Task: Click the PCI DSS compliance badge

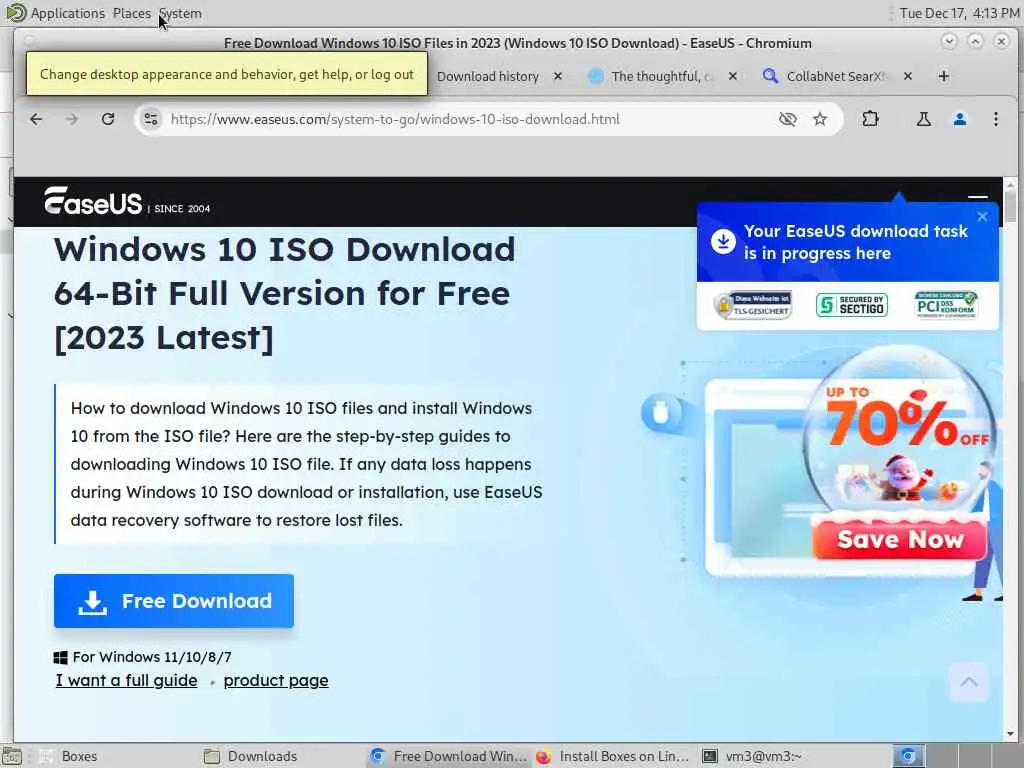Action: pos(946,305)
